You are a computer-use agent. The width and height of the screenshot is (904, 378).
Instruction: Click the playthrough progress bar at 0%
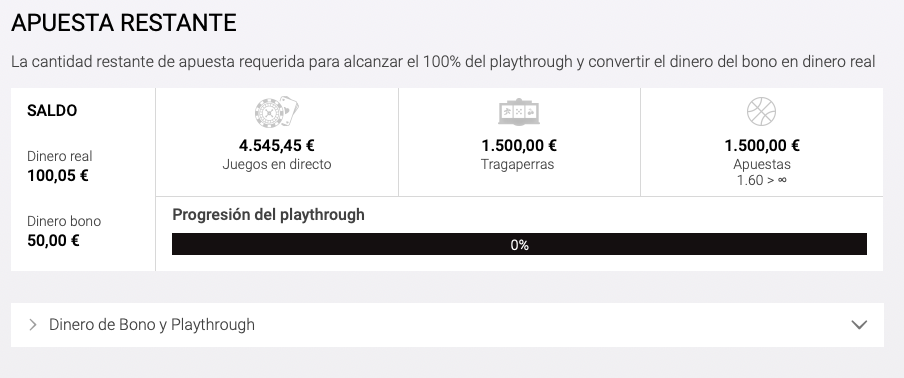pyautogui.click(x=519, y=244)
